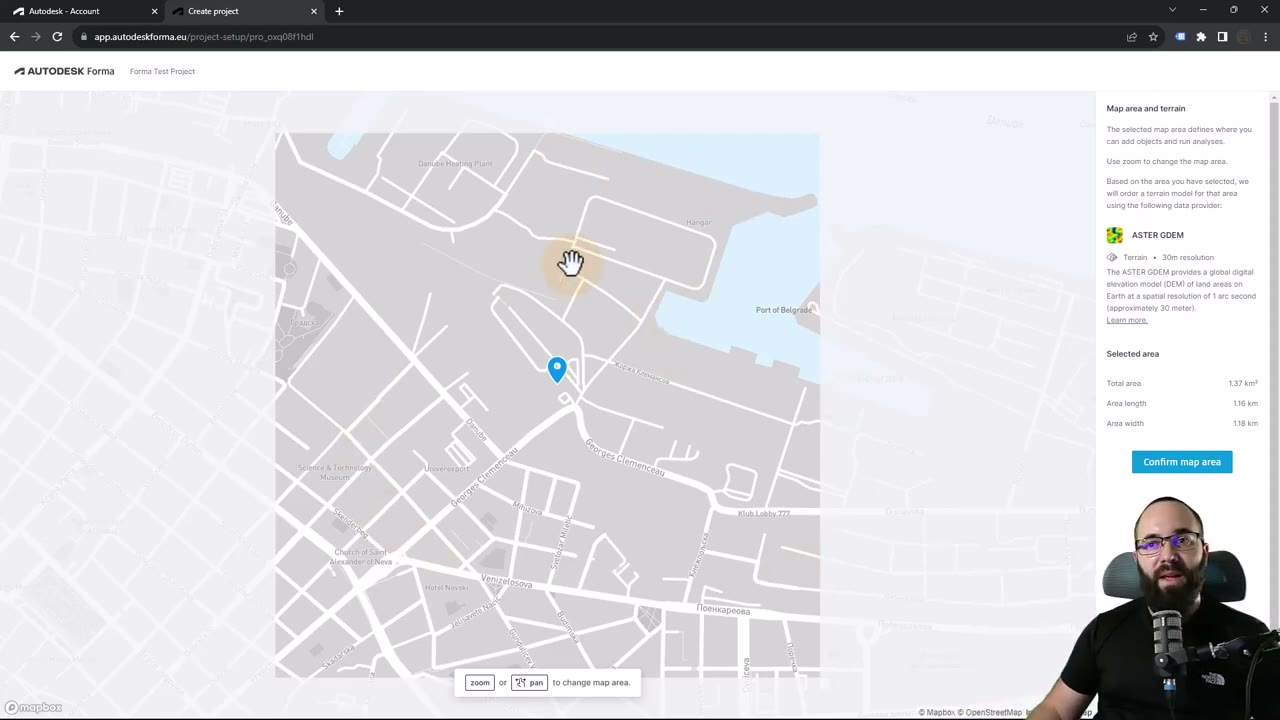Click the Hotel Nevski map label

click(x=446, y=588)
